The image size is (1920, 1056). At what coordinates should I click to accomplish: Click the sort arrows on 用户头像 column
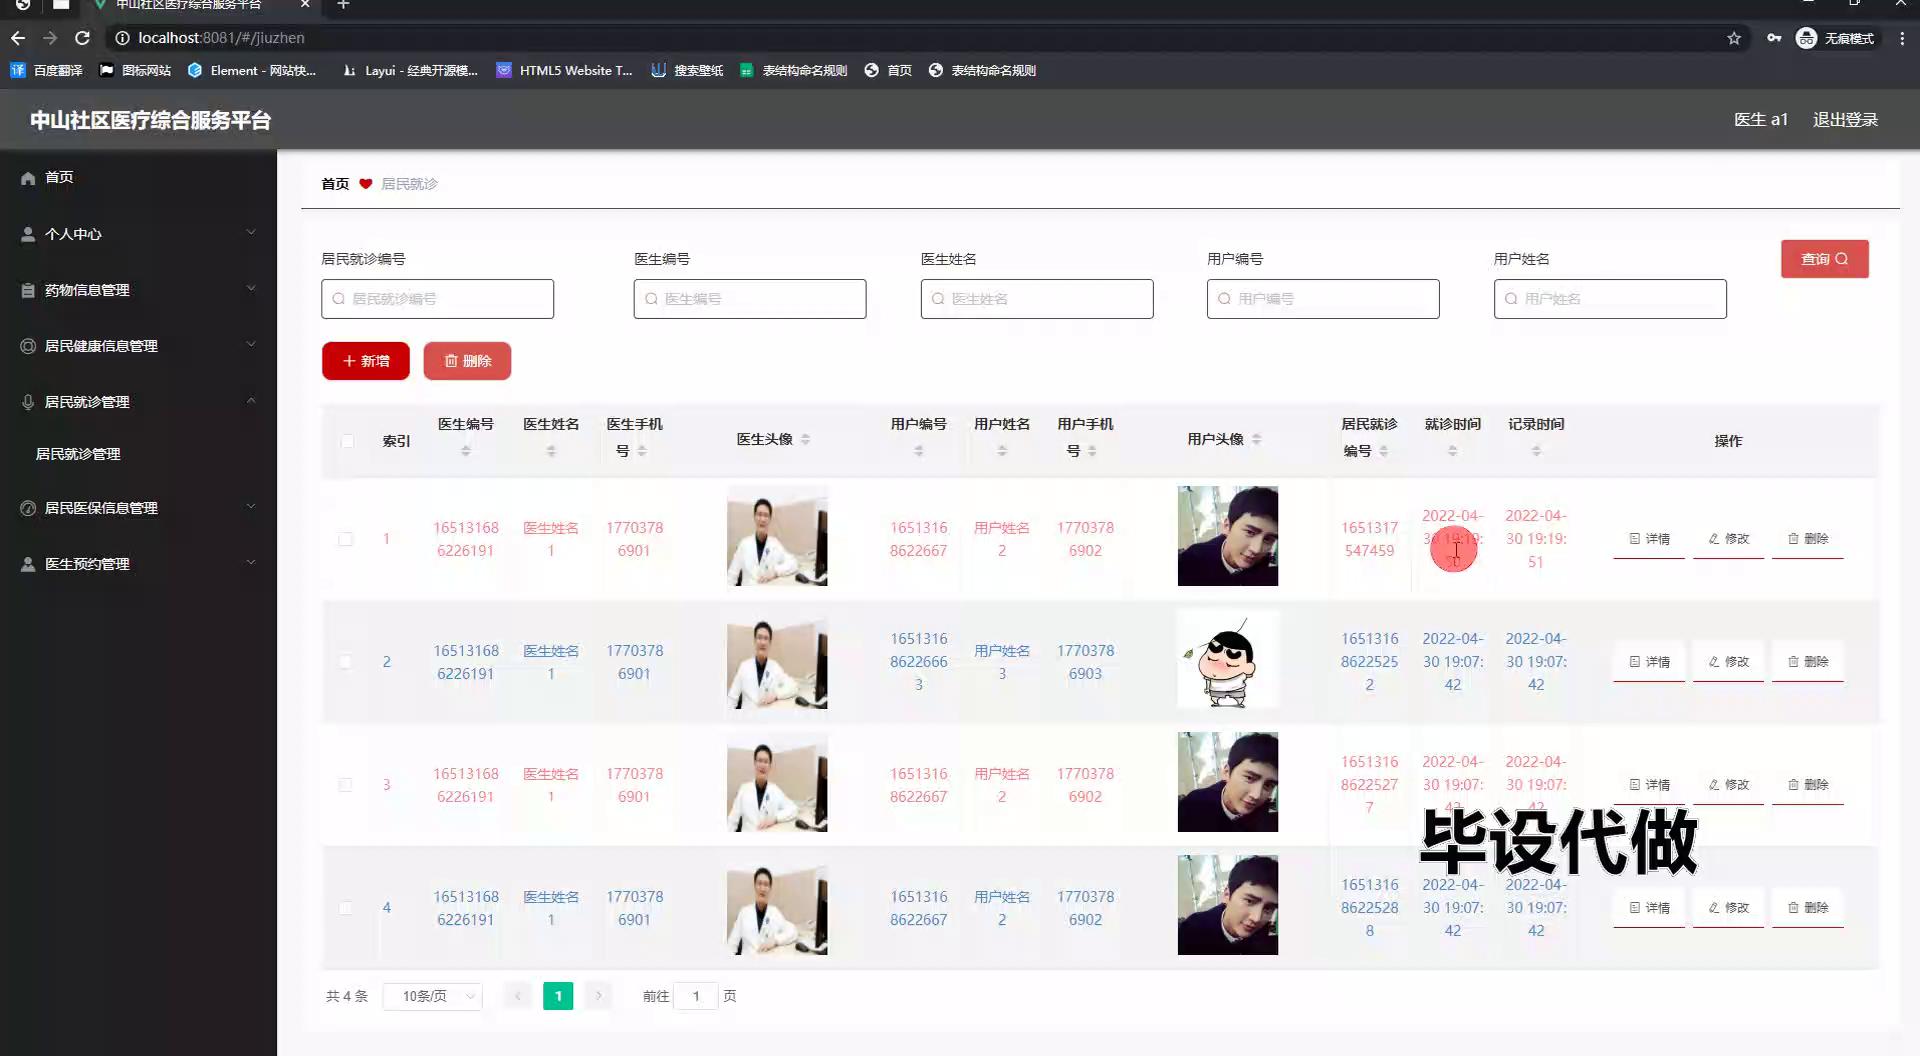(x=1256, y=440)
